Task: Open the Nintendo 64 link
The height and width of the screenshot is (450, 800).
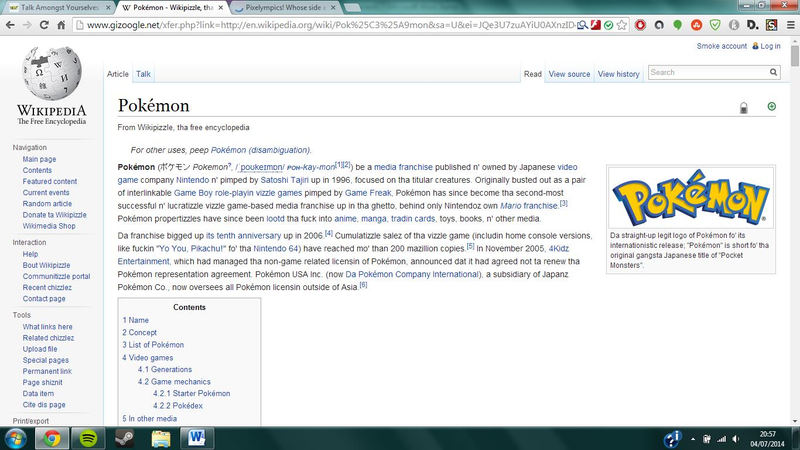Action: point(276,248)
